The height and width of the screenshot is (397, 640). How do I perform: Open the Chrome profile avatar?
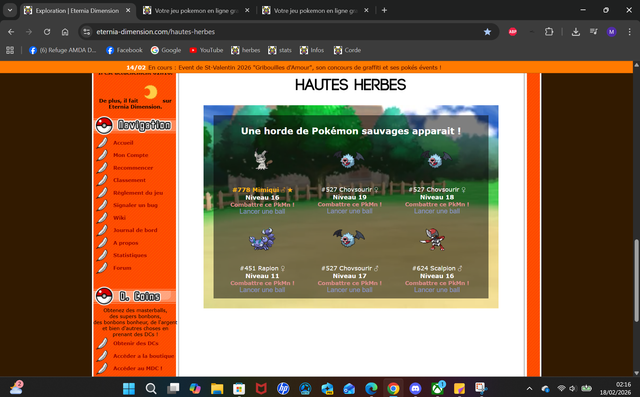[611, 32]
